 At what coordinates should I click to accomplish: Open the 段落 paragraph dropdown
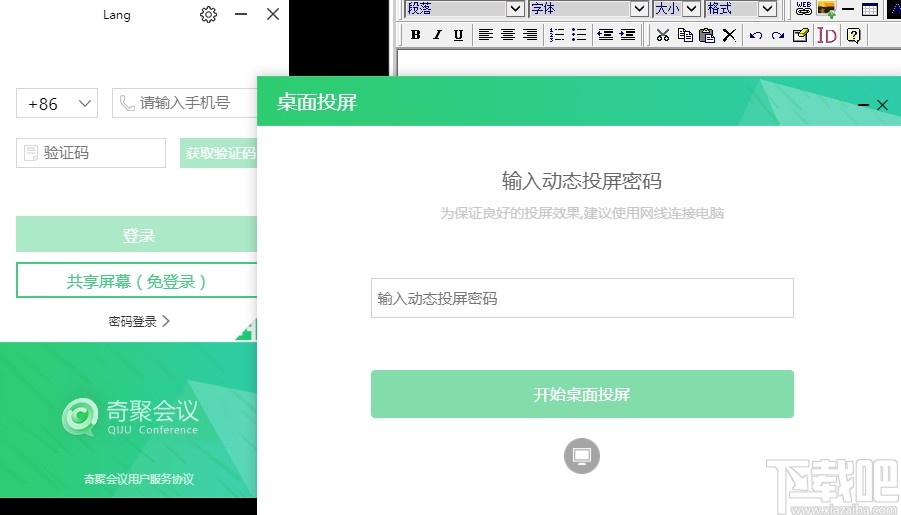pos(465,9)
